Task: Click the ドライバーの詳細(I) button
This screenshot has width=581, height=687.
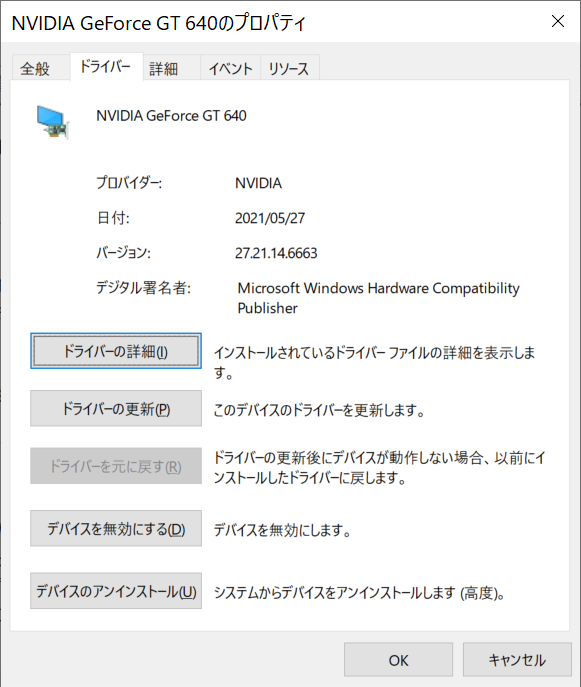Action: pyautogui.click(x=116, y=351)
